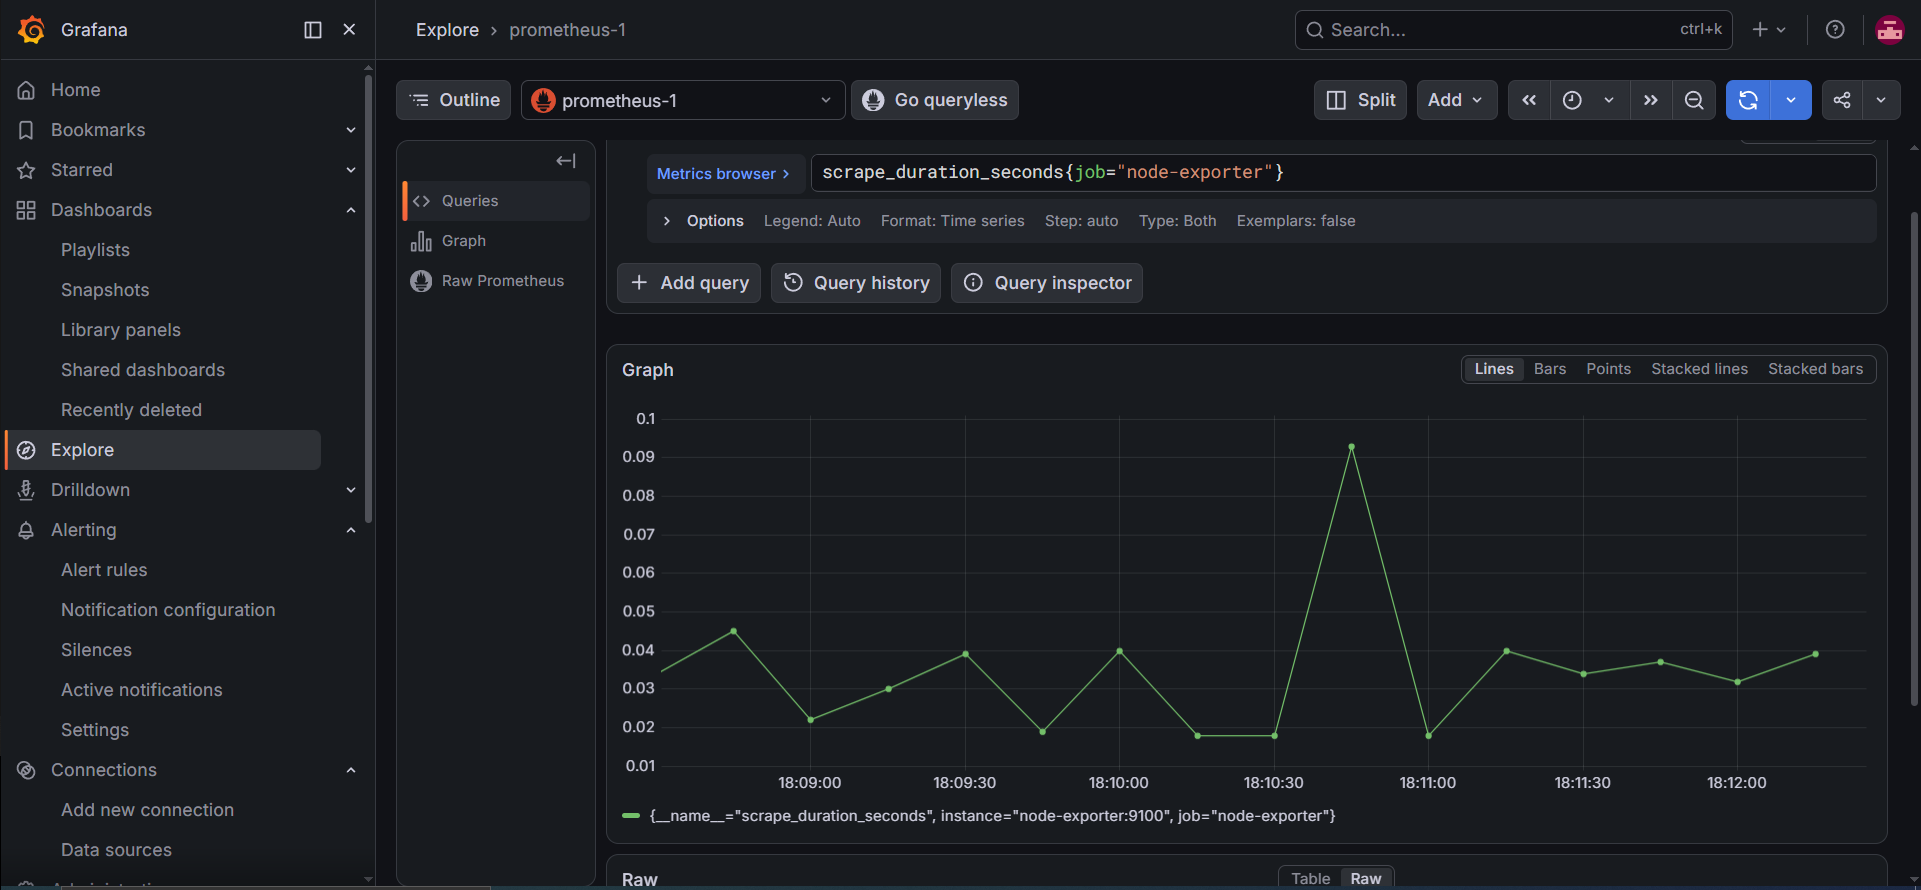Collapse the outline panel arrow icon
The height and width of the screenshot is (890, 1921).
point(566,161)
